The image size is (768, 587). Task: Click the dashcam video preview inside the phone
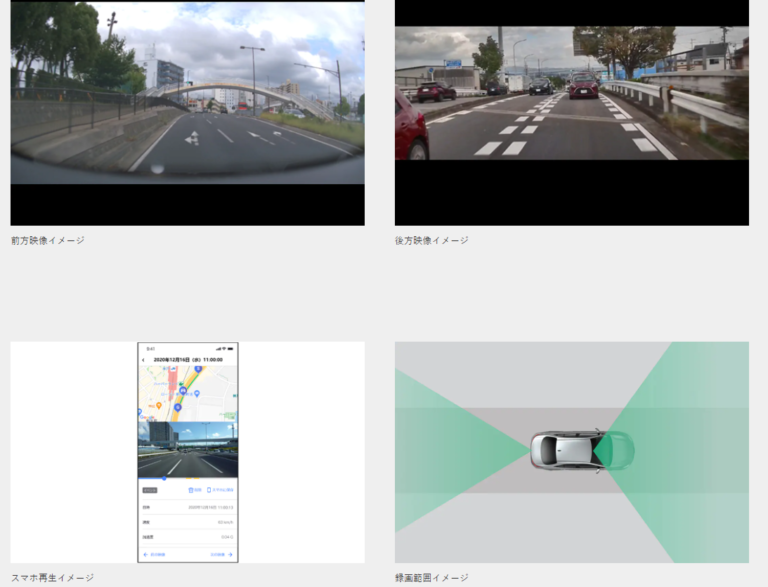(x=187, y=450)
